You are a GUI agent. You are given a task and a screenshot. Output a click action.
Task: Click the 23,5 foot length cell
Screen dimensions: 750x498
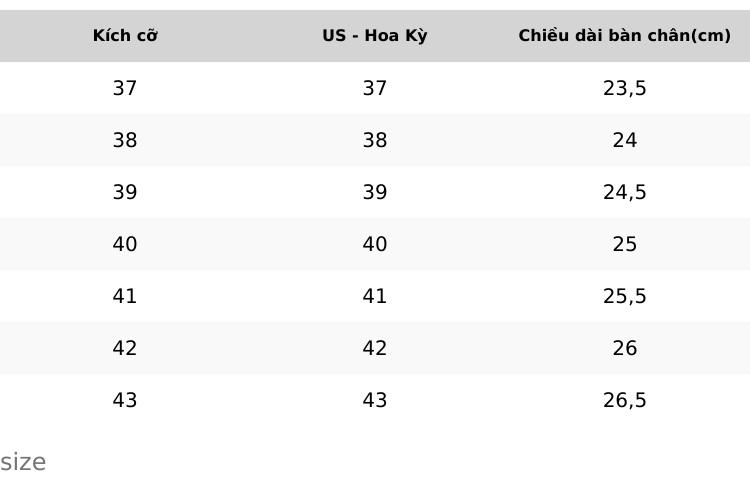tap(624, 88)
